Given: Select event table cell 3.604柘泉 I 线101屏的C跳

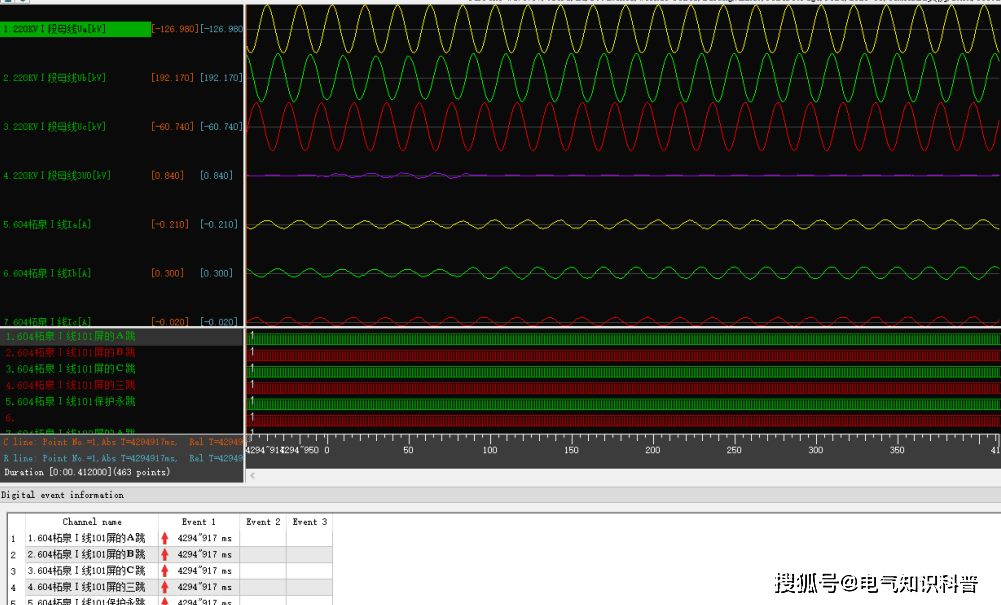Looking at the screenshot, I should (x=92, y=571).
